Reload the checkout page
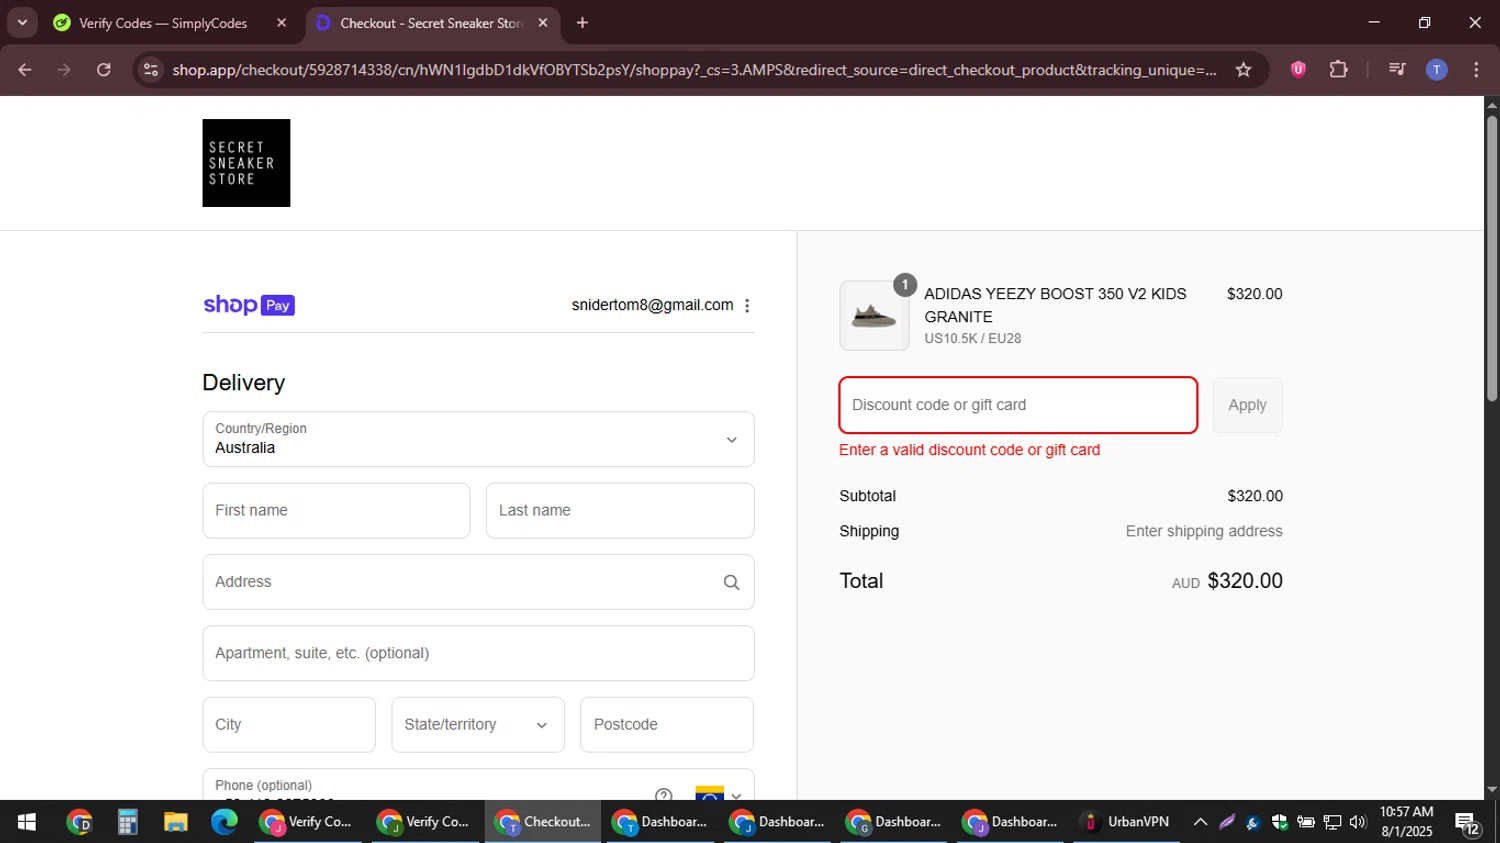This screenshot has height=843, width=1500. [104, 70]
